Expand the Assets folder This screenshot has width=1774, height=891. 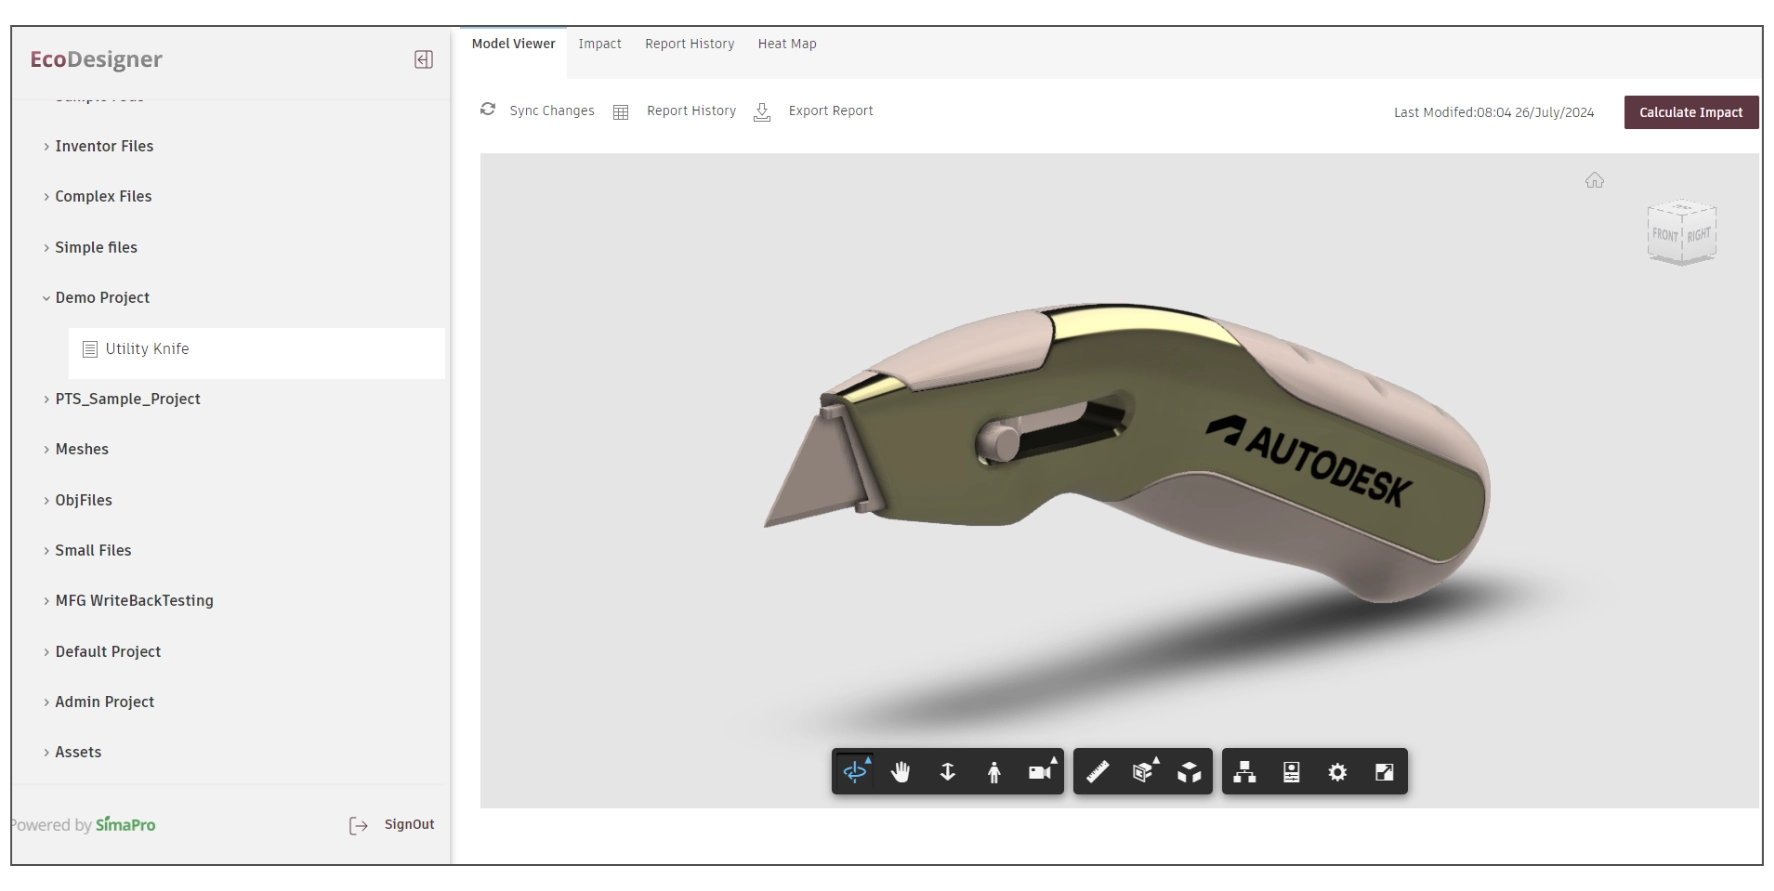(x=46, y=753)
